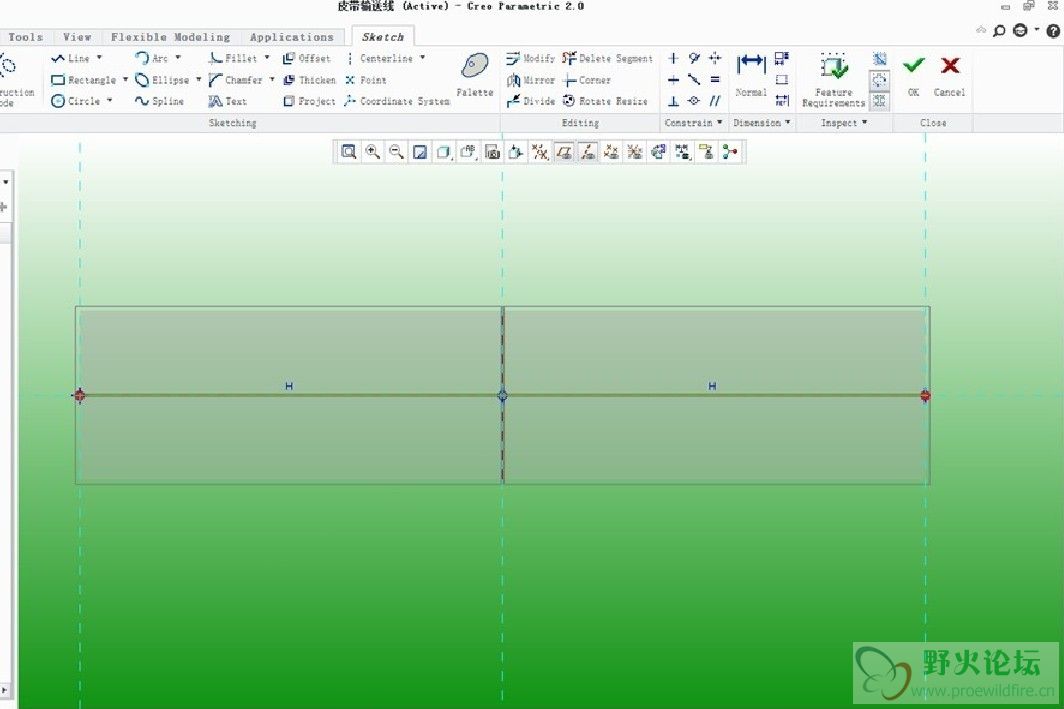Open the Applications tab

(292, 37)
